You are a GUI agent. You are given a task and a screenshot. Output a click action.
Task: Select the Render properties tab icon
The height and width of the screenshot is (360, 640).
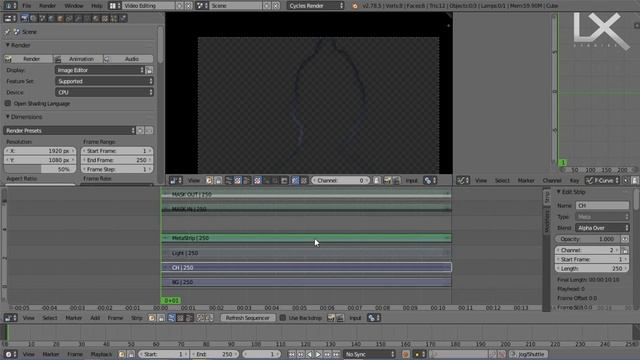24,18
